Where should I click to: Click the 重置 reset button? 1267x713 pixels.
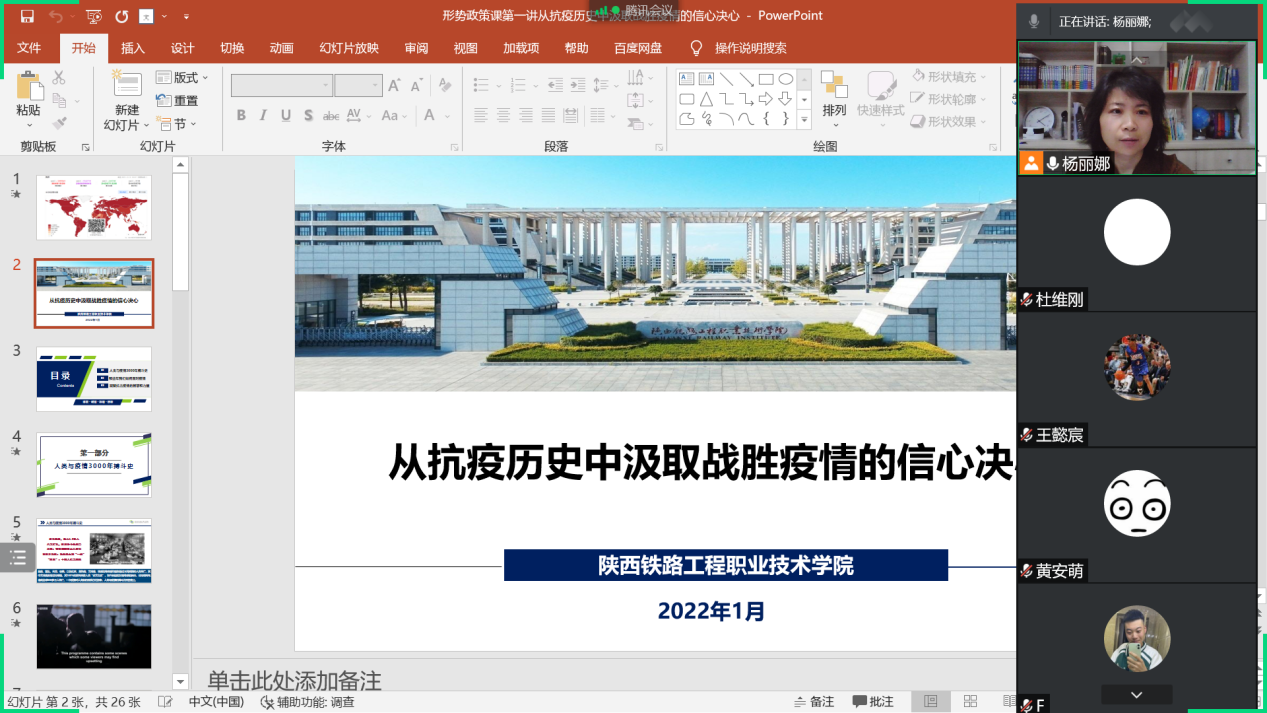[178, 101]
